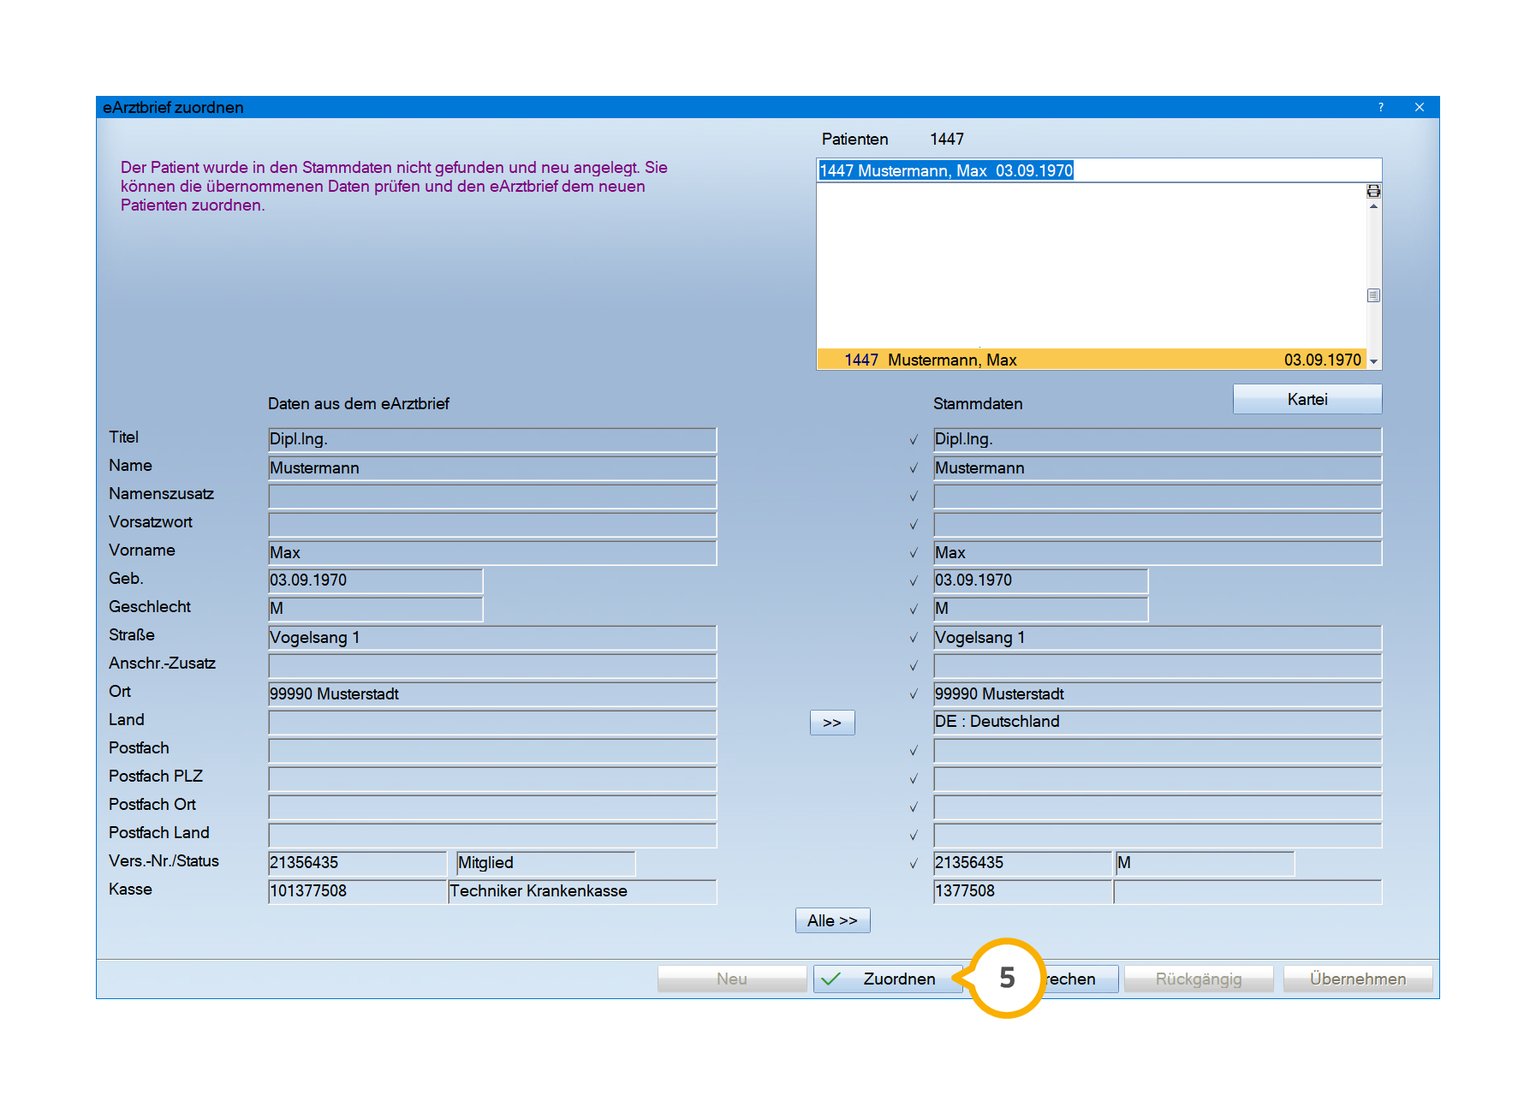Toggle the checkmark beside Stammdaten Titel Dipl.Ing.
Screen dimensions: 1536x1095
click(x=913, y=440)
